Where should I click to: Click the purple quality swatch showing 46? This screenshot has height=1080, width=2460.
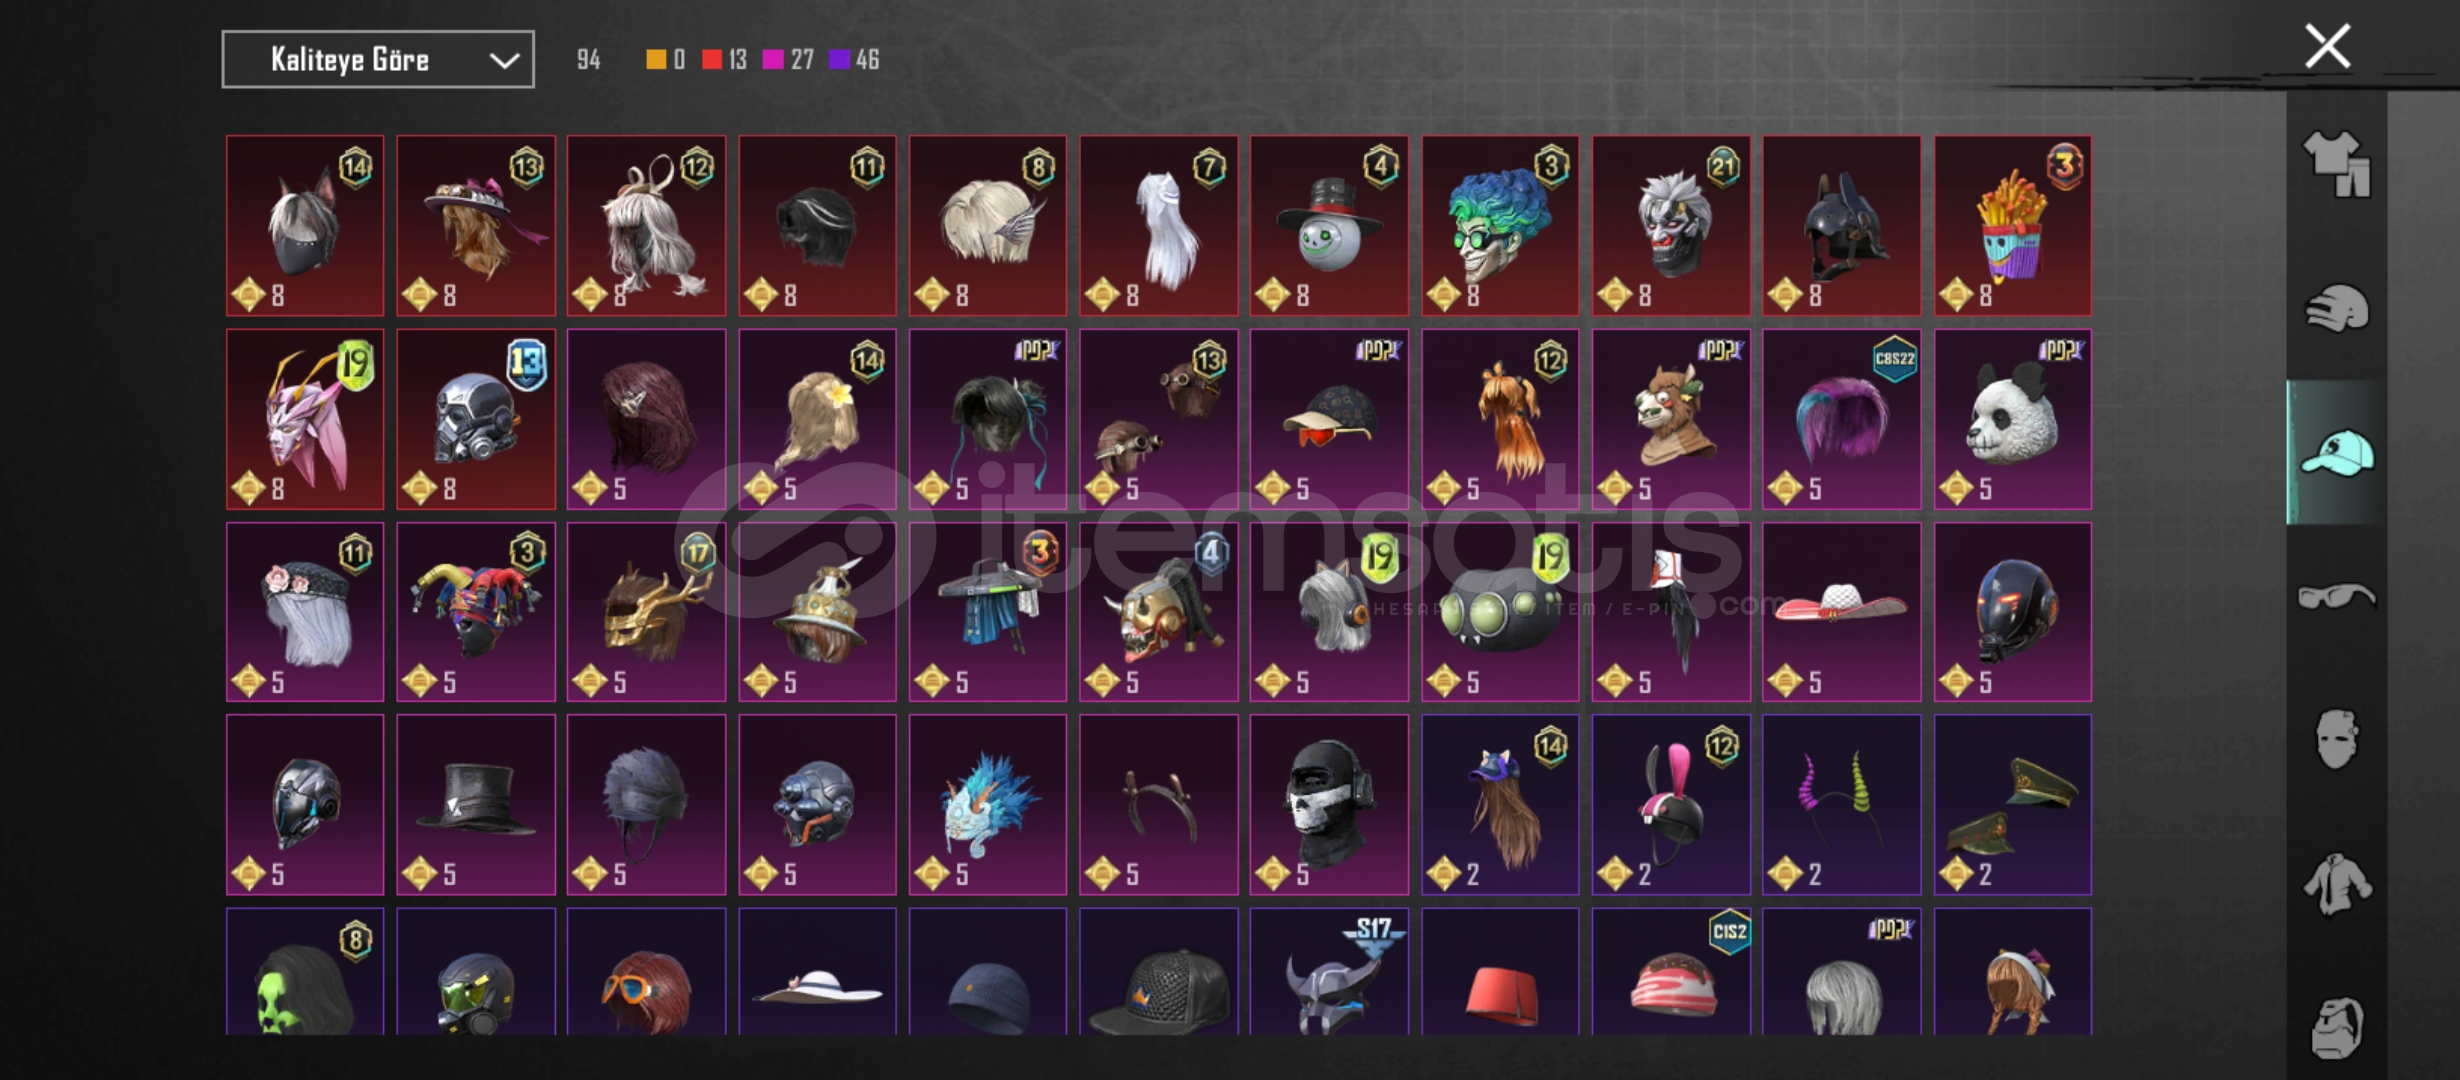840,60
